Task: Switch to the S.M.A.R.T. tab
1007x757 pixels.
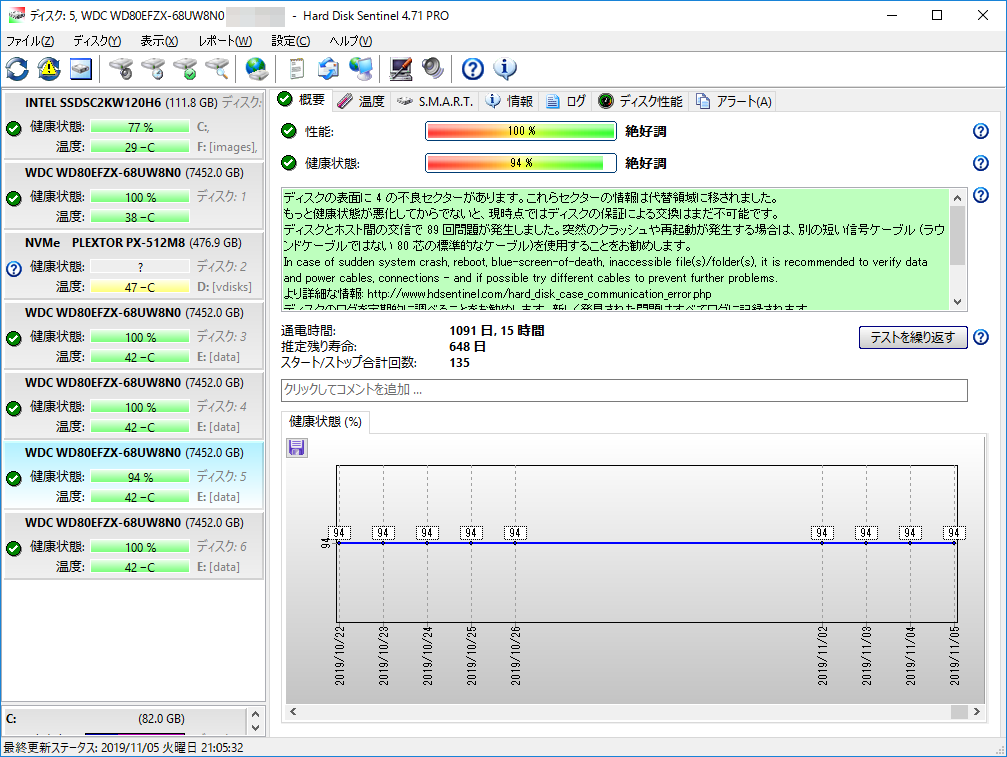Action: pyautogui.click(x=435, y=101)
